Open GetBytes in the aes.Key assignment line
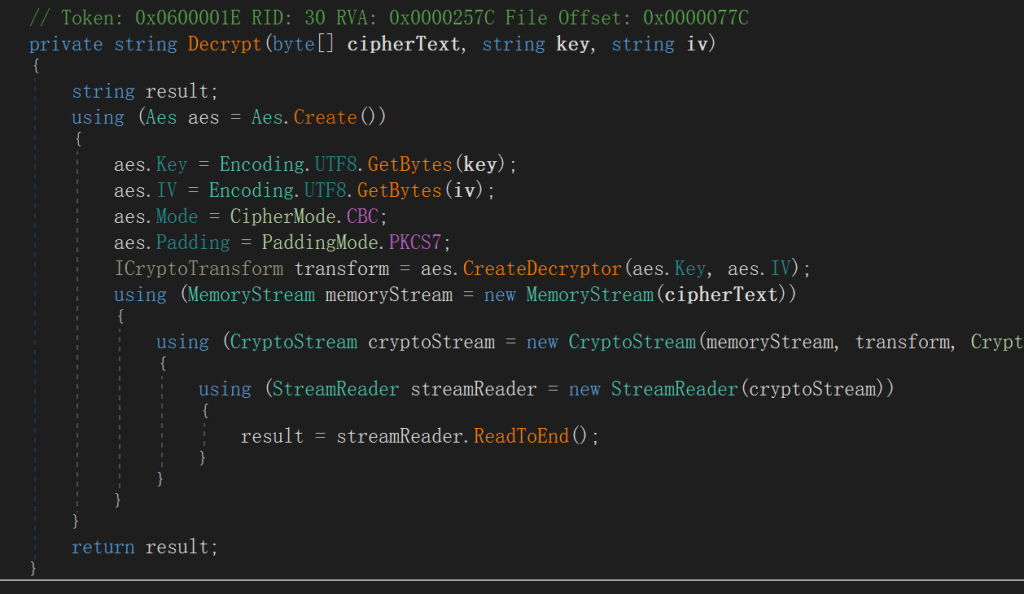This screenshot has height=594, width=1024. (x=410, y=164)
